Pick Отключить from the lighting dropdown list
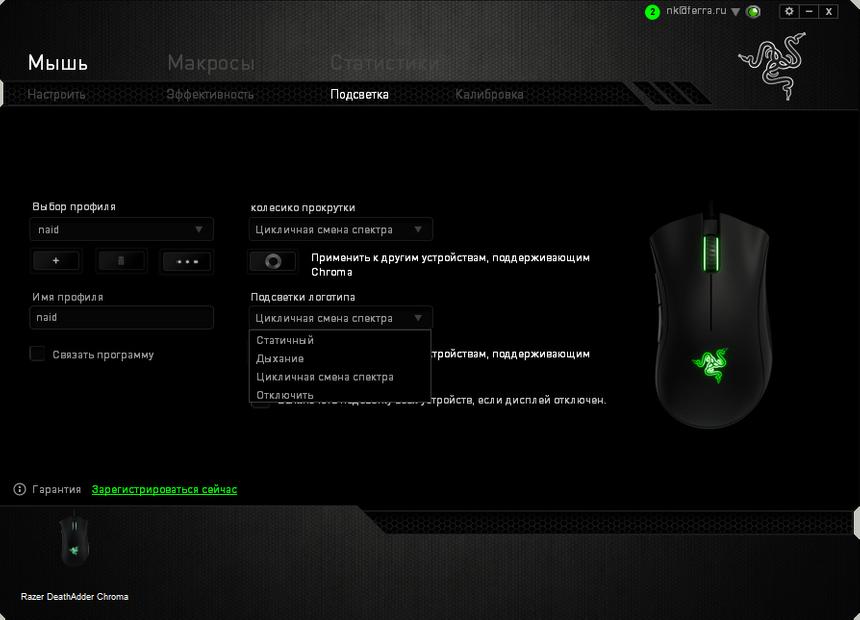Image resolution: width=860 pixels, height=620 pixels. pos(285,395)
